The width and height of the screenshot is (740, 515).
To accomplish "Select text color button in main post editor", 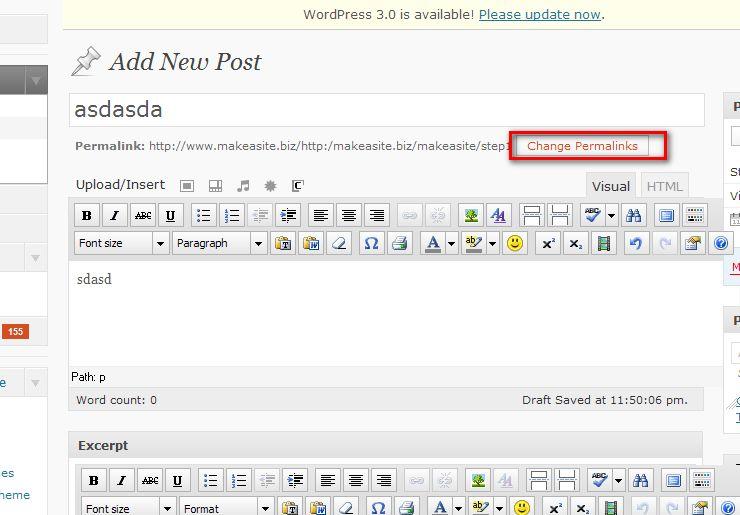I will pos(432,243).
